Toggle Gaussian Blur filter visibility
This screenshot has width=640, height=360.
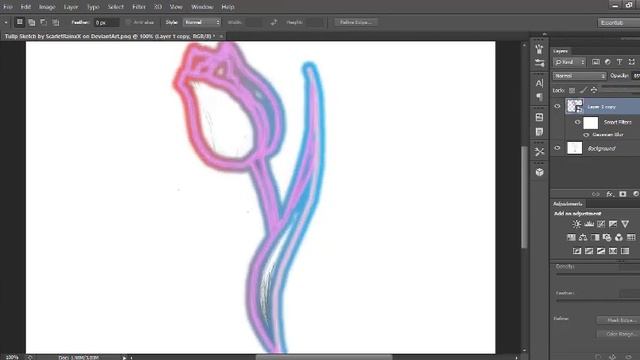pos(586,135)
